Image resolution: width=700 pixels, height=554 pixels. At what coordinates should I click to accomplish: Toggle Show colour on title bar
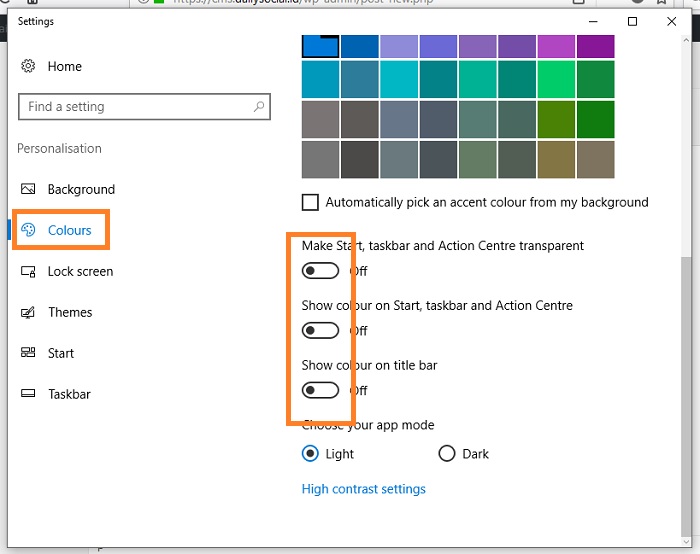(x=320, y=390)
